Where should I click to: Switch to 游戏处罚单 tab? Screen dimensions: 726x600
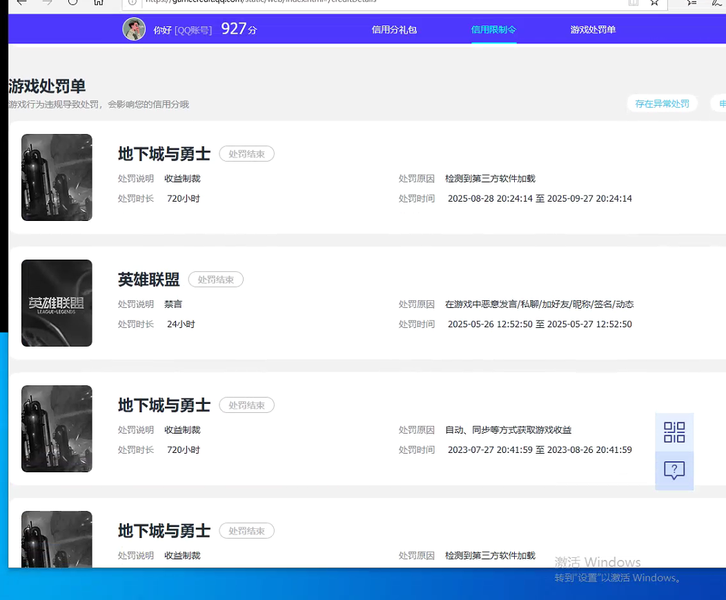(593, 30)
